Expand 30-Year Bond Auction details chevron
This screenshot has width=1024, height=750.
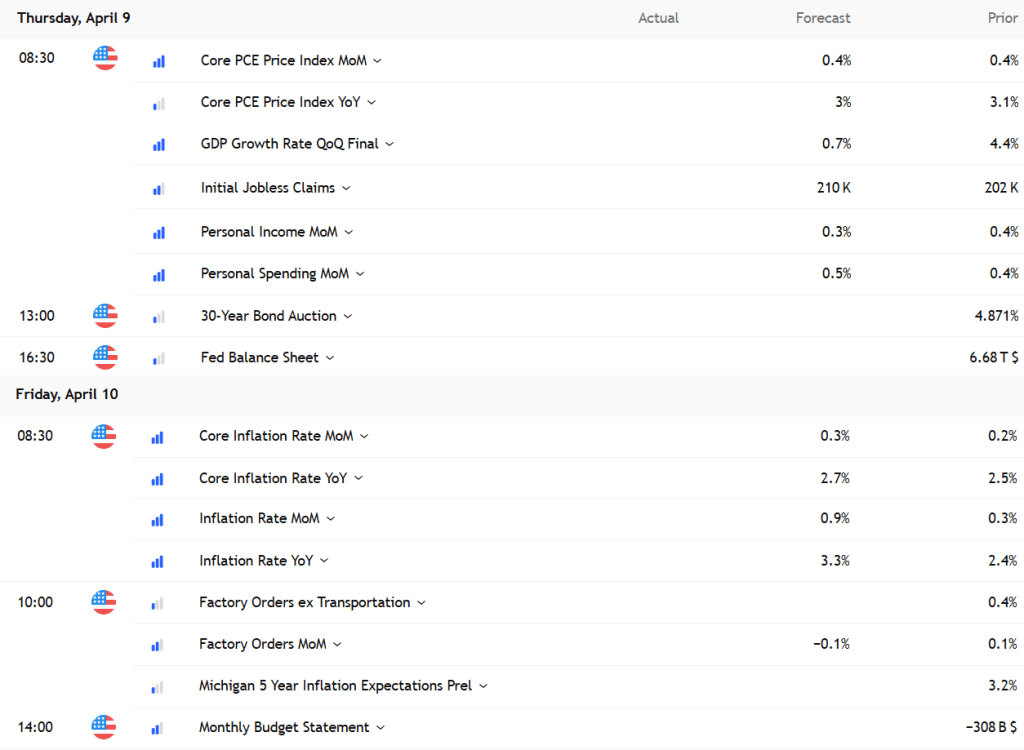point(348,316)
